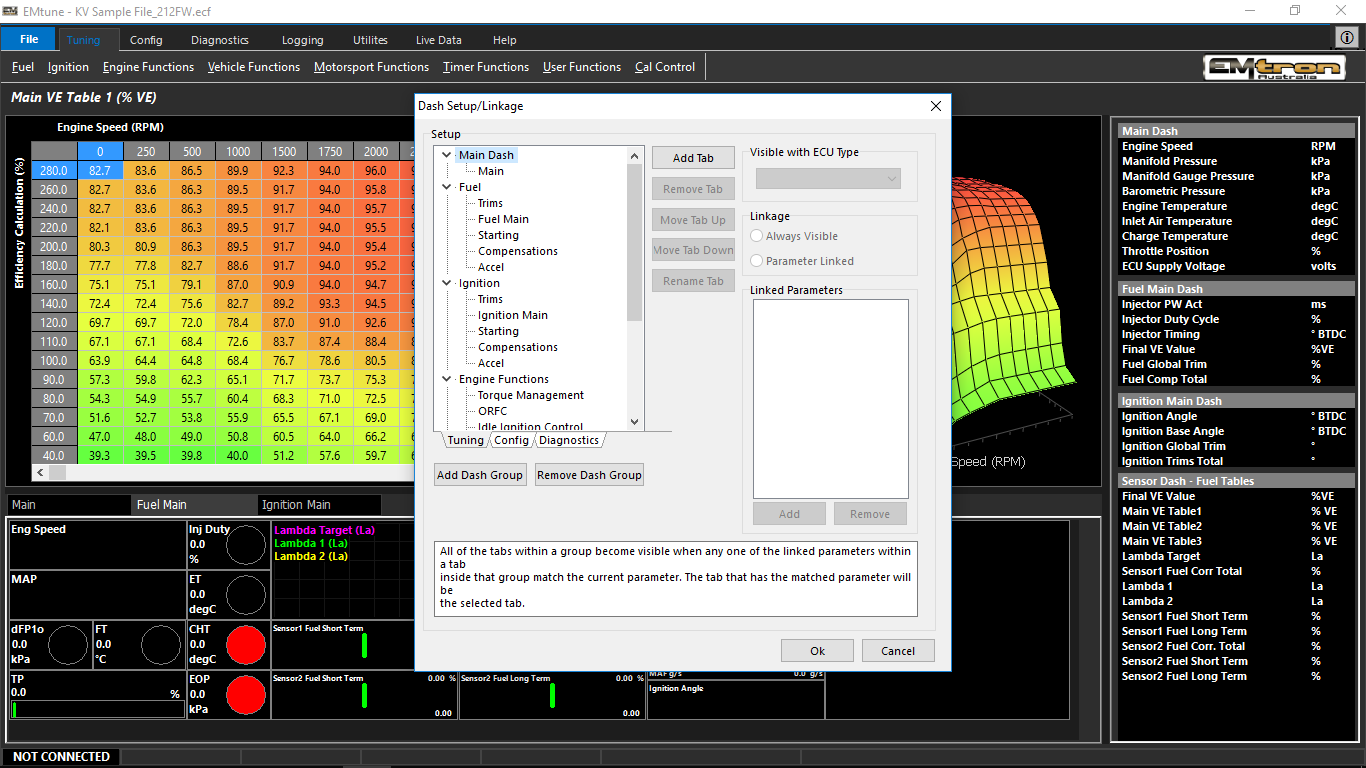
Task: Click the VE table cell showing 47.0
Action: (x=100, y=437)
